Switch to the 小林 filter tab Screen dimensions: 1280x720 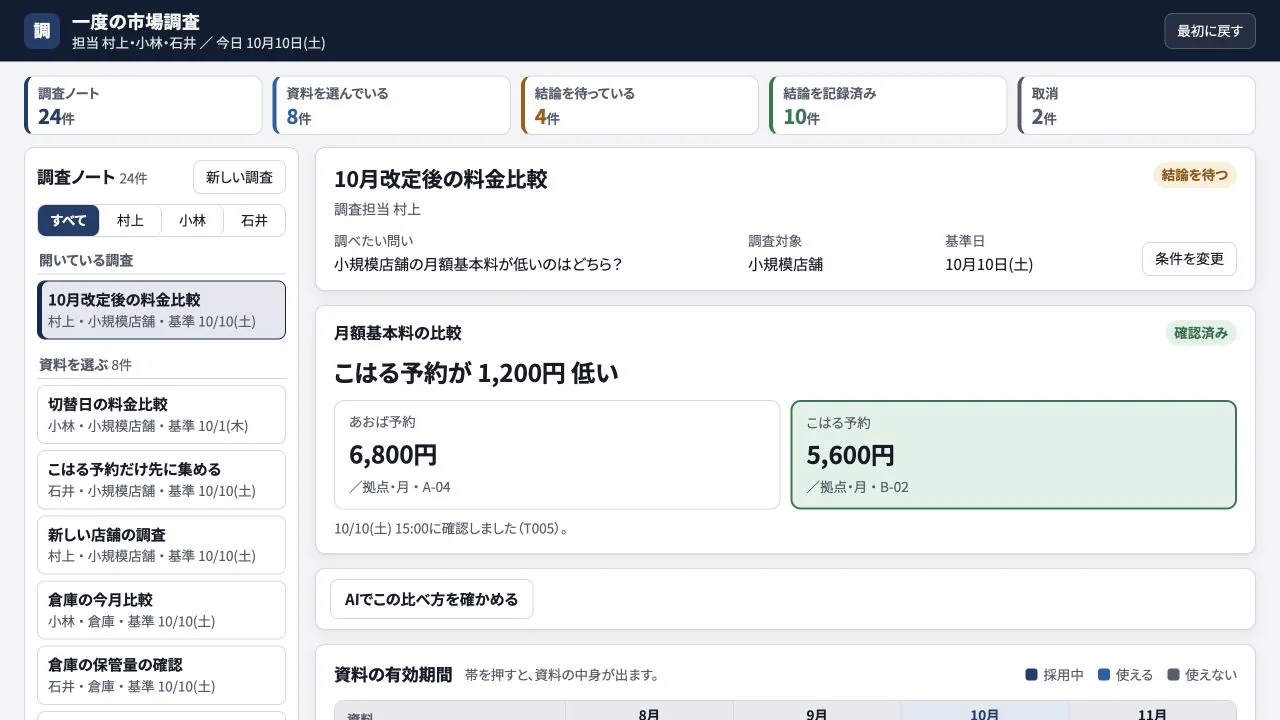pos(193,221)
